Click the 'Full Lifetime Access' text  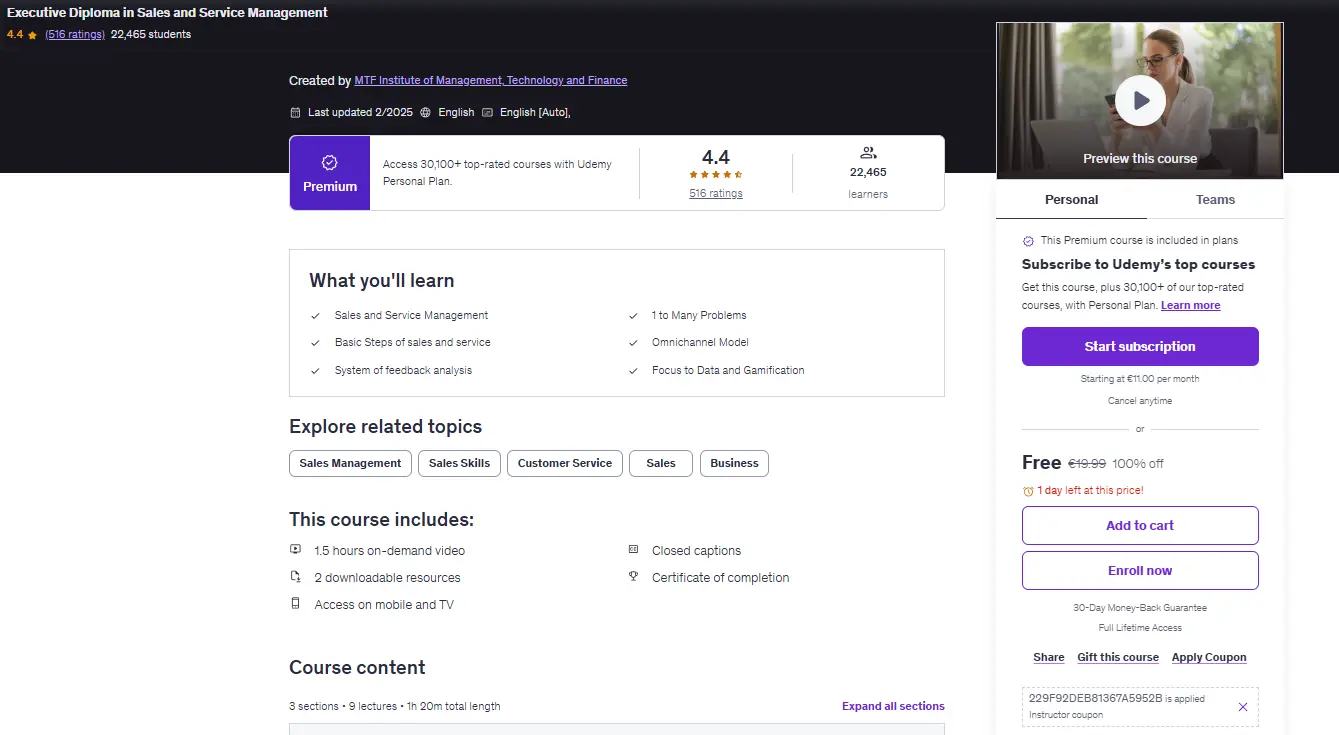click(1140, 628)
